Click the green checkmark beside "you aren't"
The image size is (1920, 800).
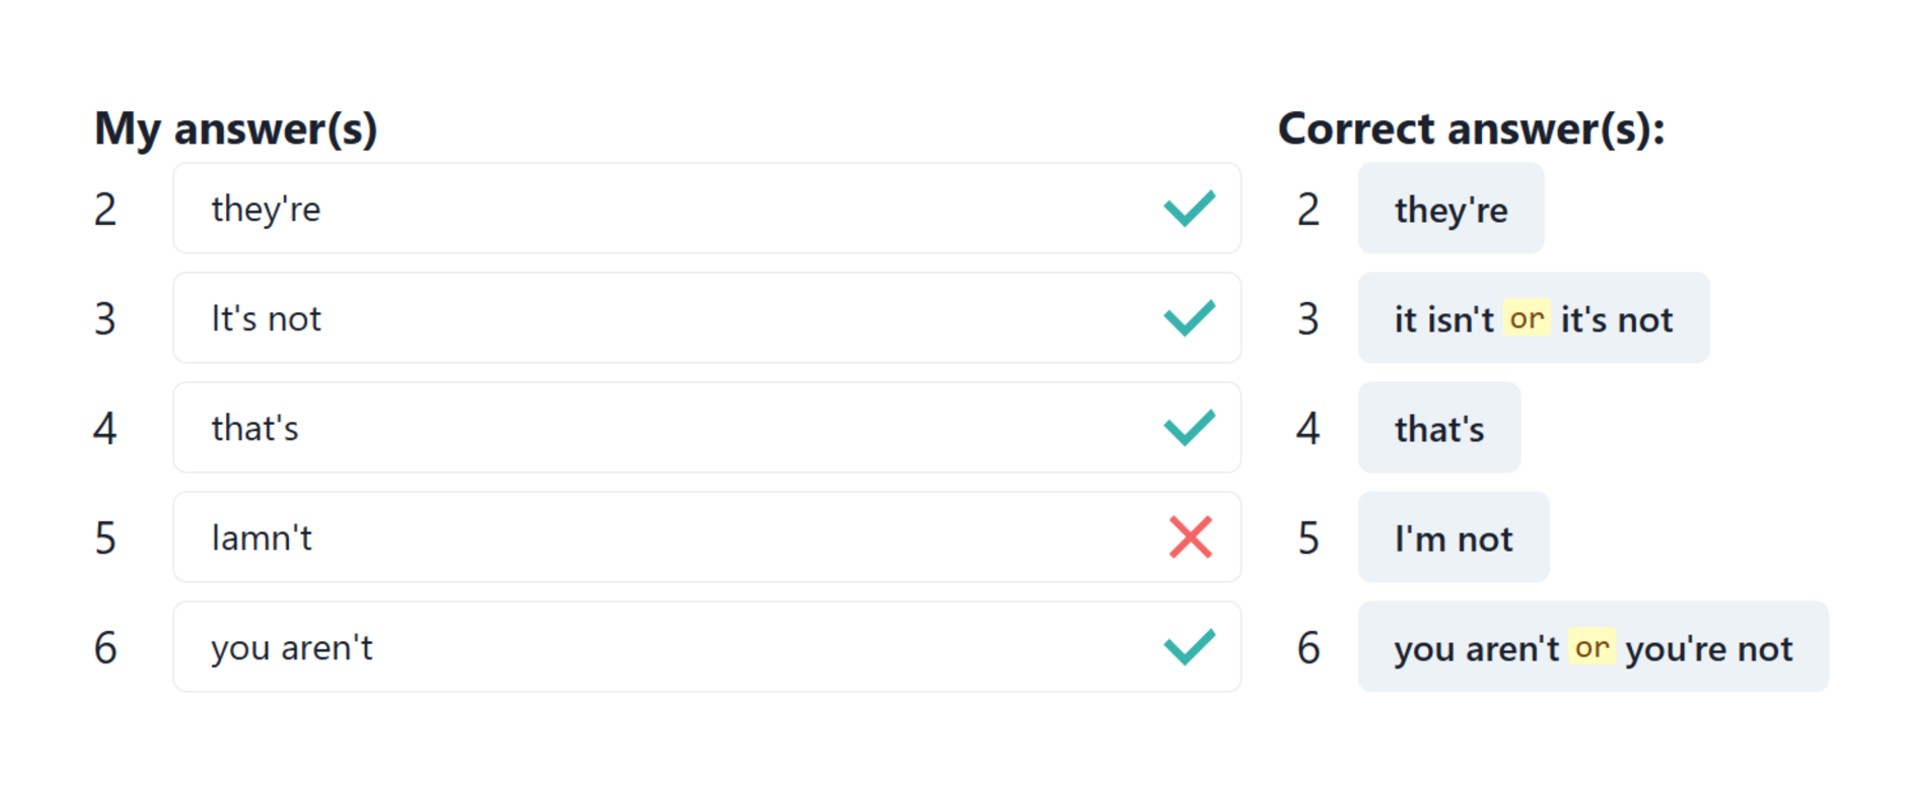point(1189,646)
